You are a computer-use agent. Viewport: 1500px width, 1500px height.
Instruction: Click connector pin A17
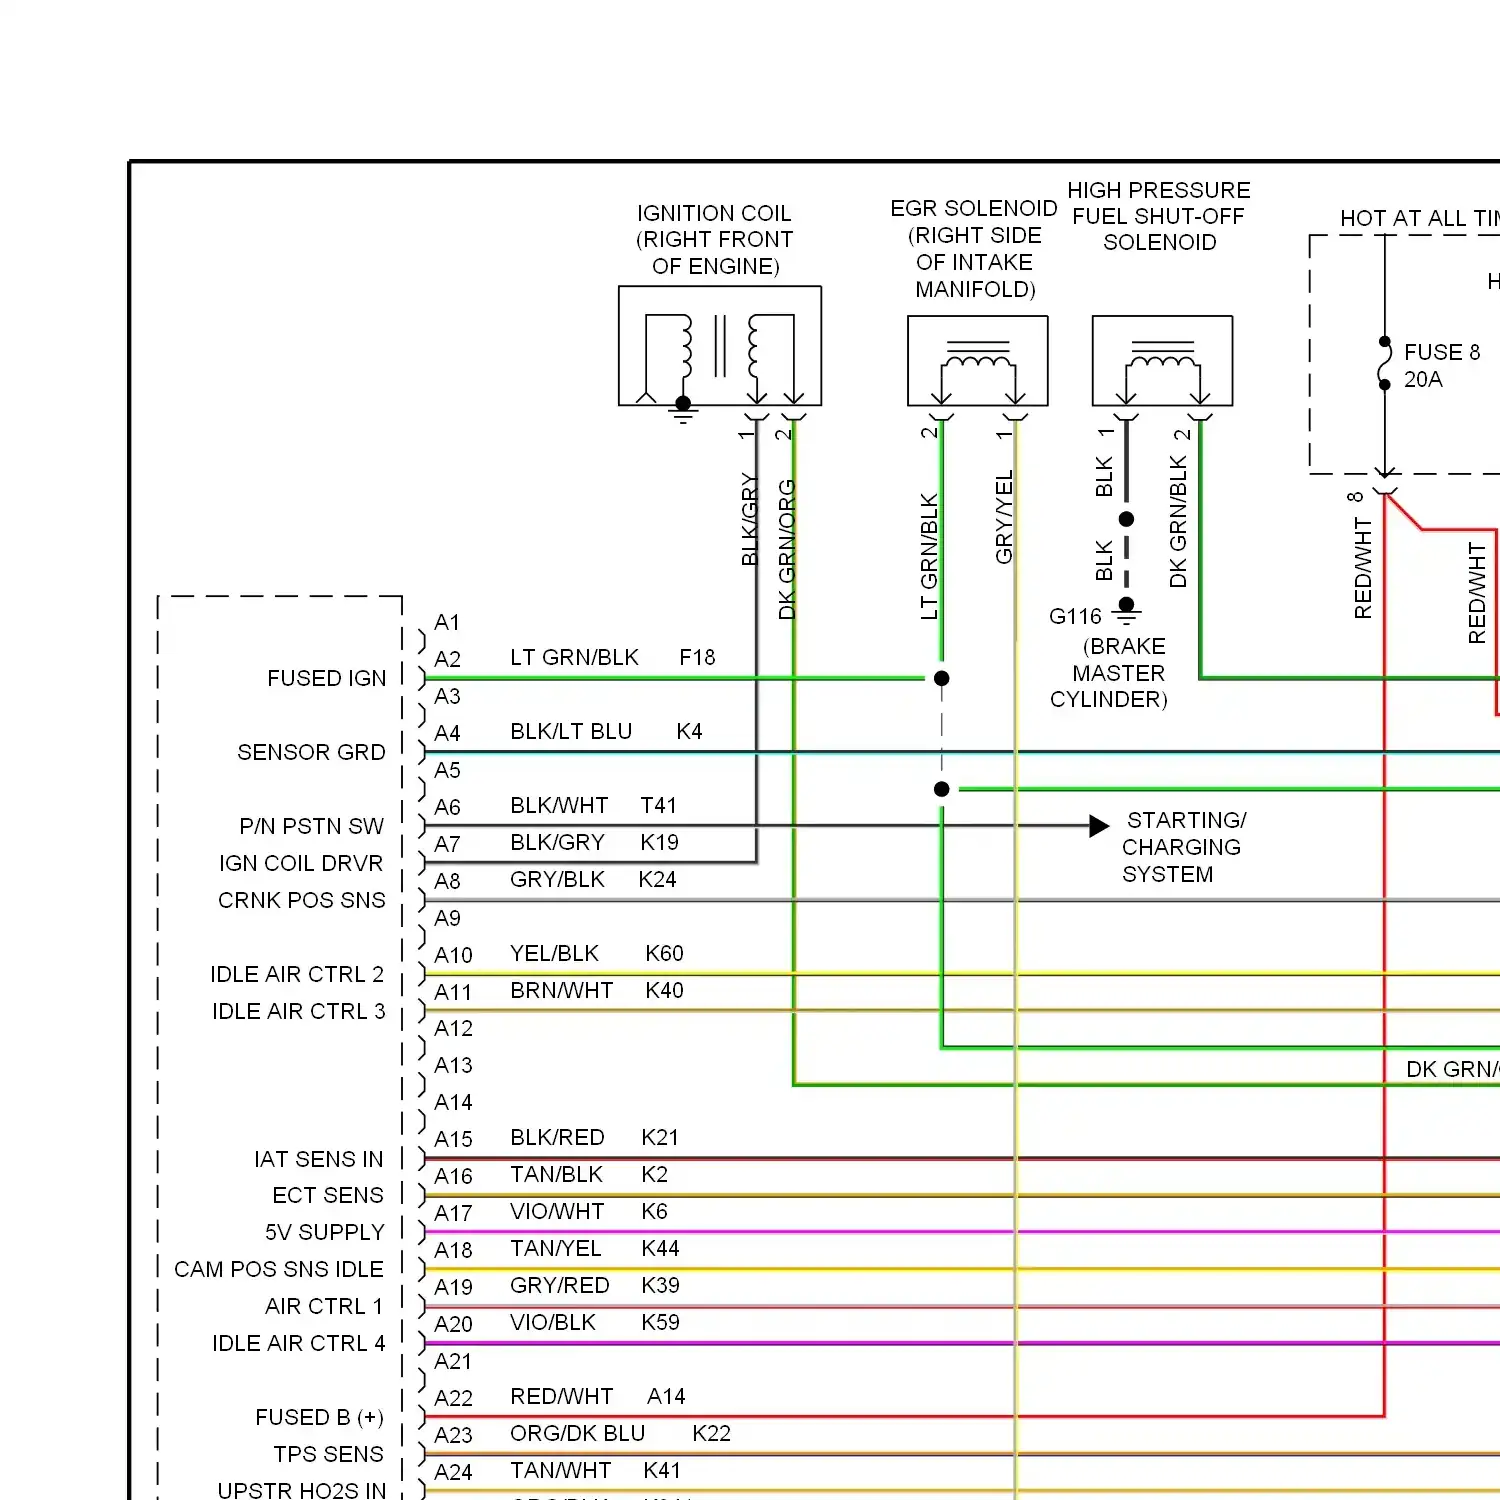(453, 1213)
